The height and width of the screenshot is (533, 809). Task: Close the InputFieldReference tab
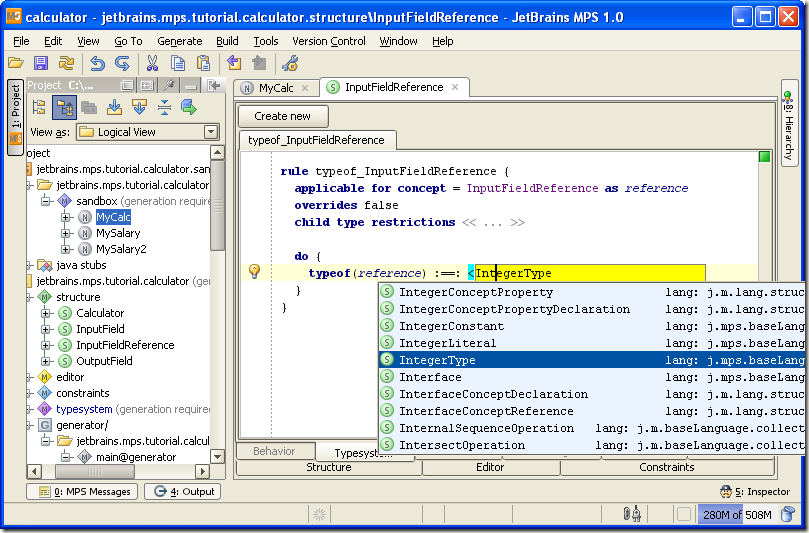pos(455,87)
